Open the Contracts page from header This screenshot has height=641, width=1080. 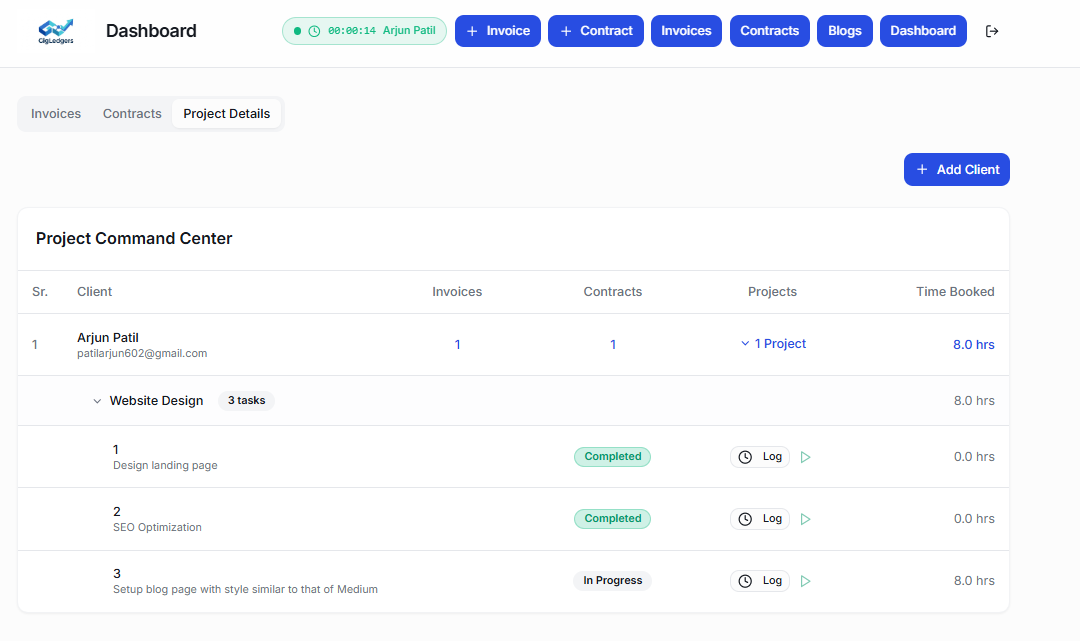pyautogui.click(x=769, y=31)
